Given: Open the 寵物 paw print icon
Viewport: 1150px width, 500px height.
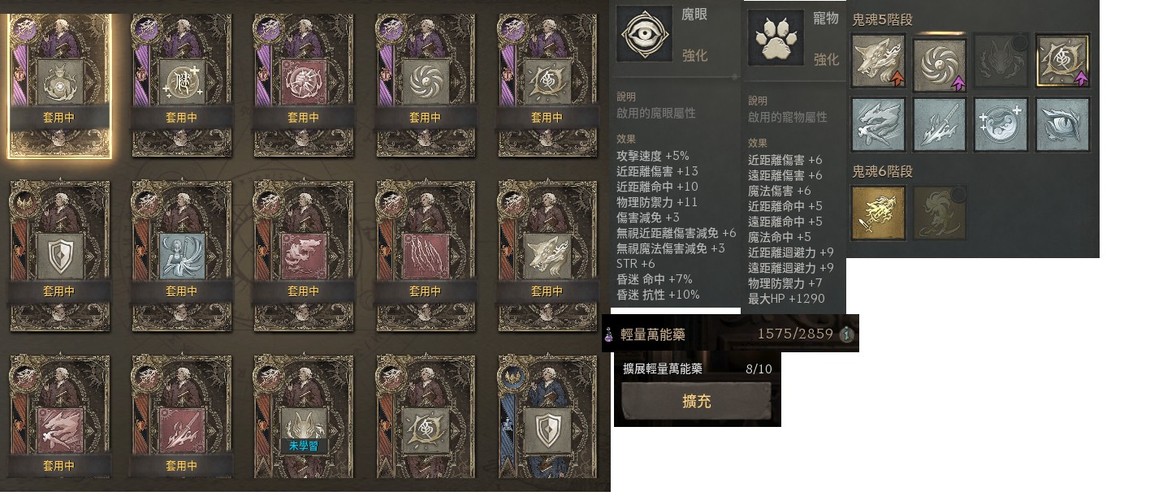Looking at the screenshot, I should (775, 37).
